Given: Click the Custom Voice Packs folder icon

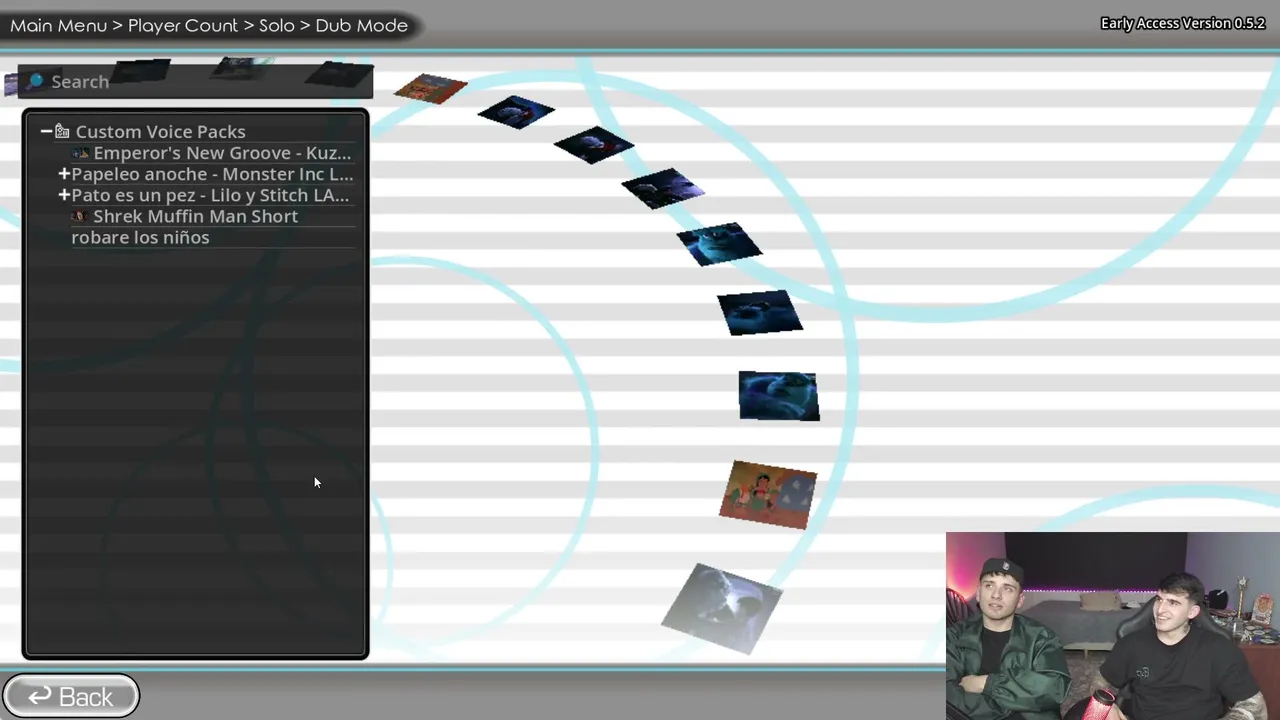Looking at the screenshot, I should coord(62,131).
